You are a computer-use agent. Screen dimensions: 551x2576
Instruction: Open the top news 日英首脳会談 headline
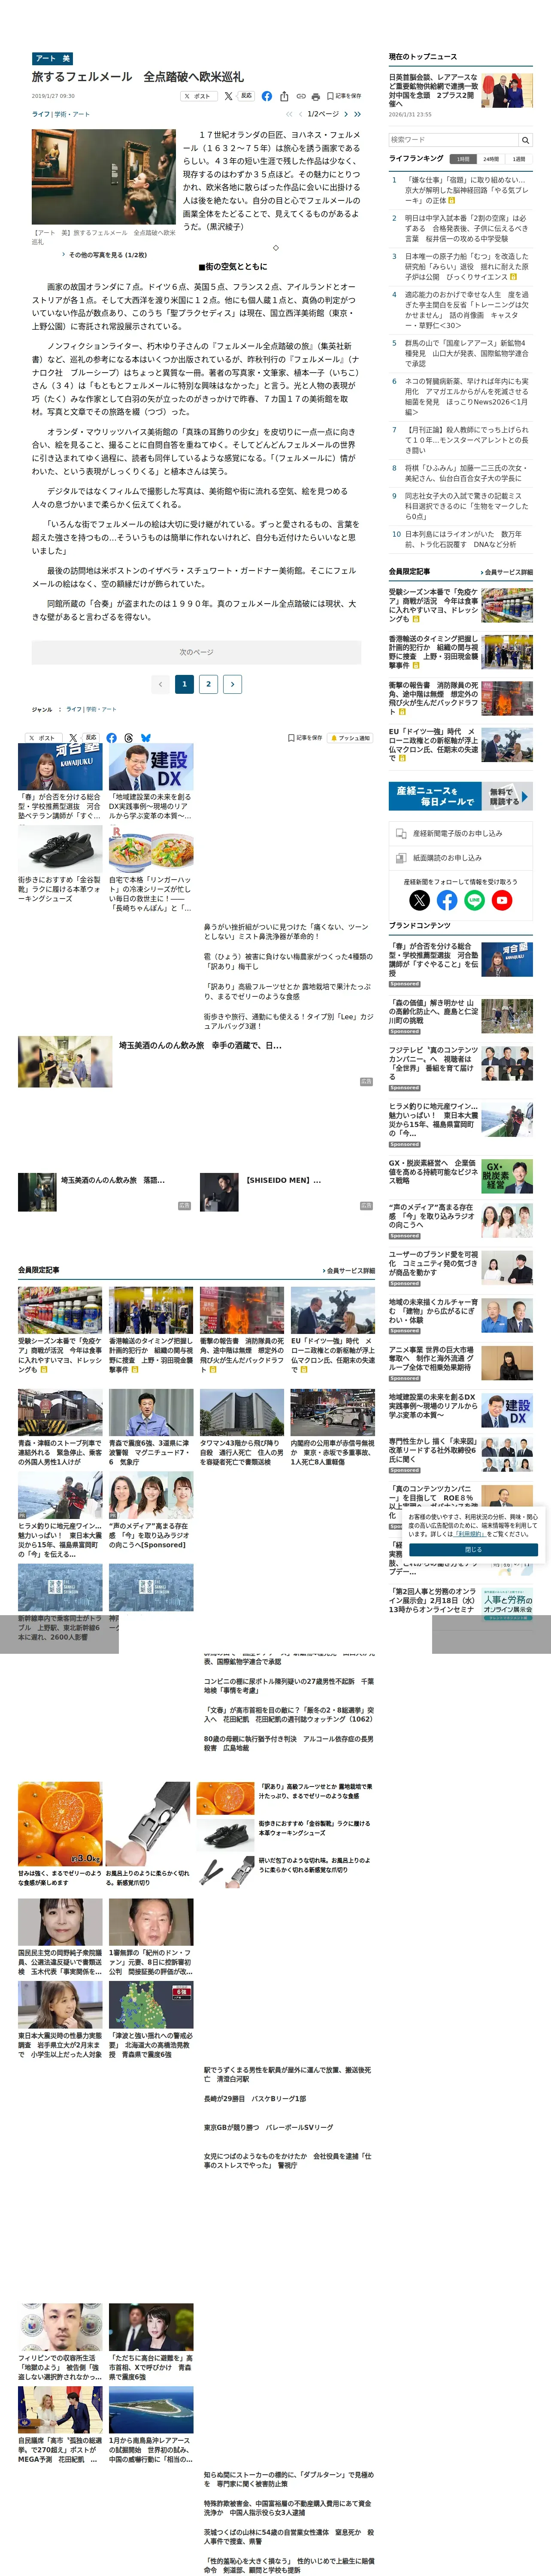(434, 90)
